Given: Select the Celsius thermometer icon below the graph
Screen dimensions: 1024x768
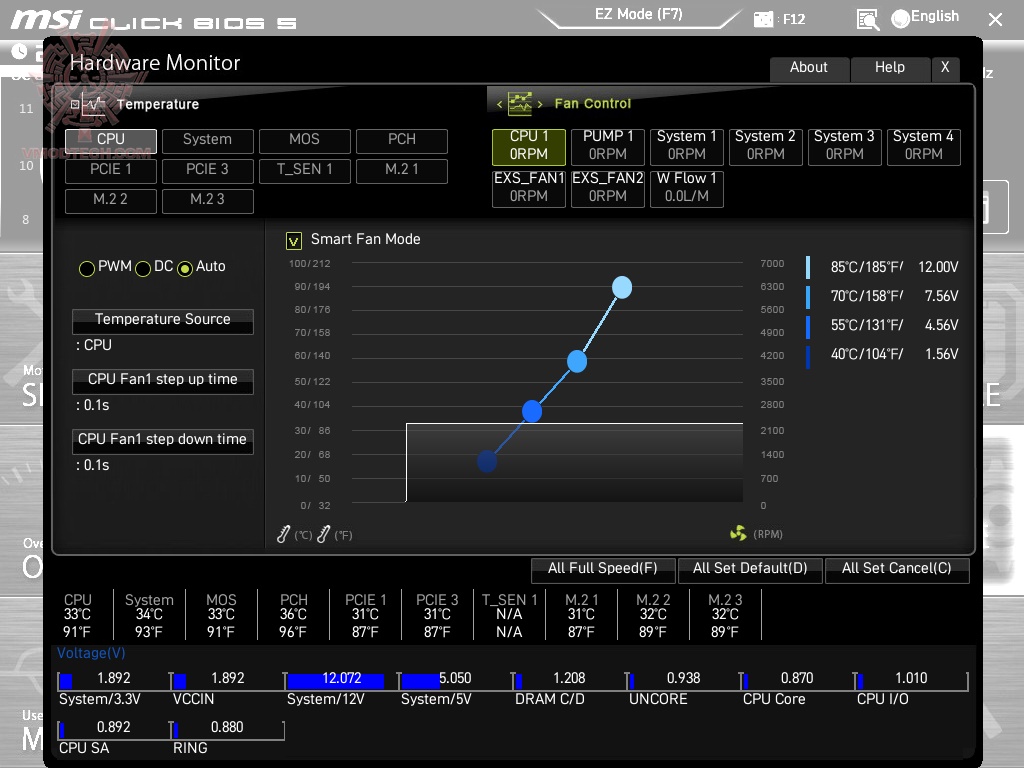Looking at the screenshot, I should (x=282, y=533).
